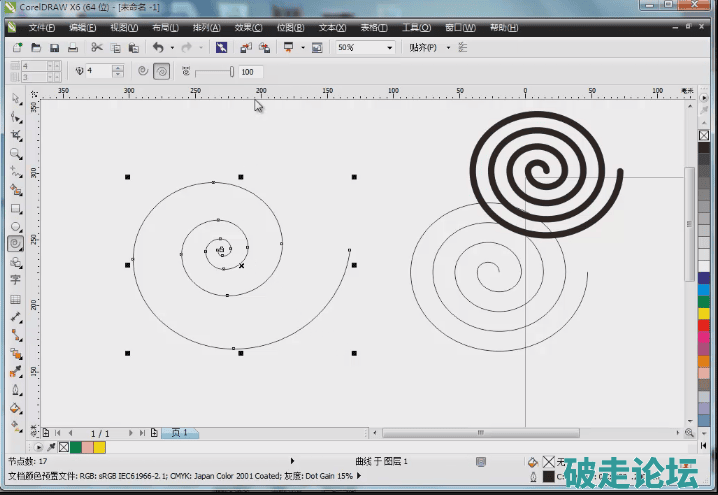The height and width of the screenshot is (495, 718).
Task: Switch to the 页 1 page tab
Action: [181, 433]
